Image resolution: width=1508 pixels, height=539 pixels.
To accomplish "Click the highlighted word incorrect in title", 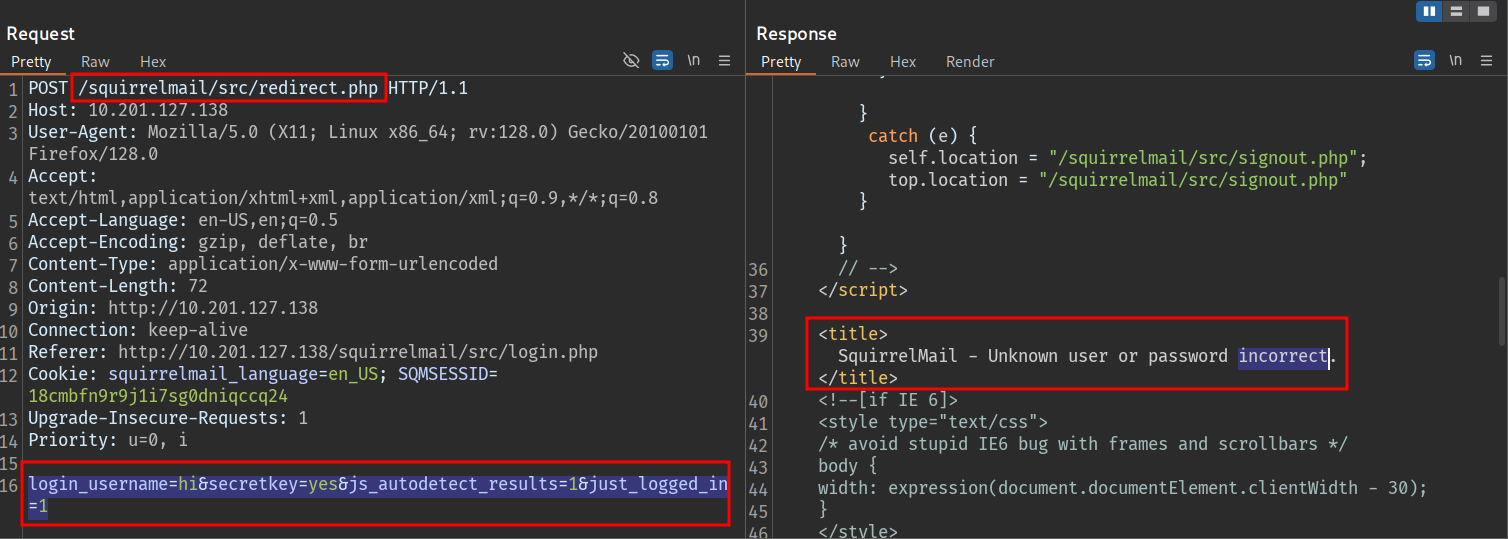I will [x=1283, y=356].
